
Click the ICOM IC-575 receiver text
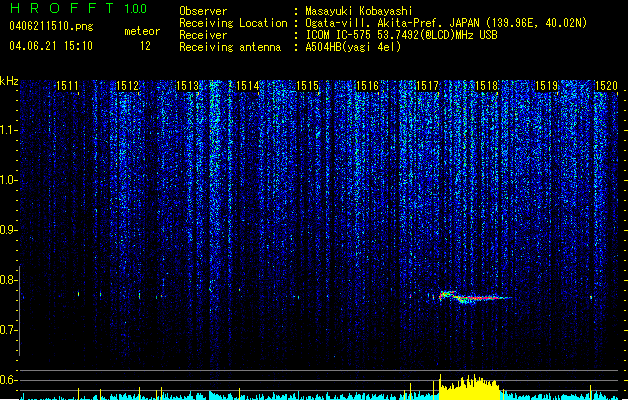pyautogui.click(x=402, y=35)
